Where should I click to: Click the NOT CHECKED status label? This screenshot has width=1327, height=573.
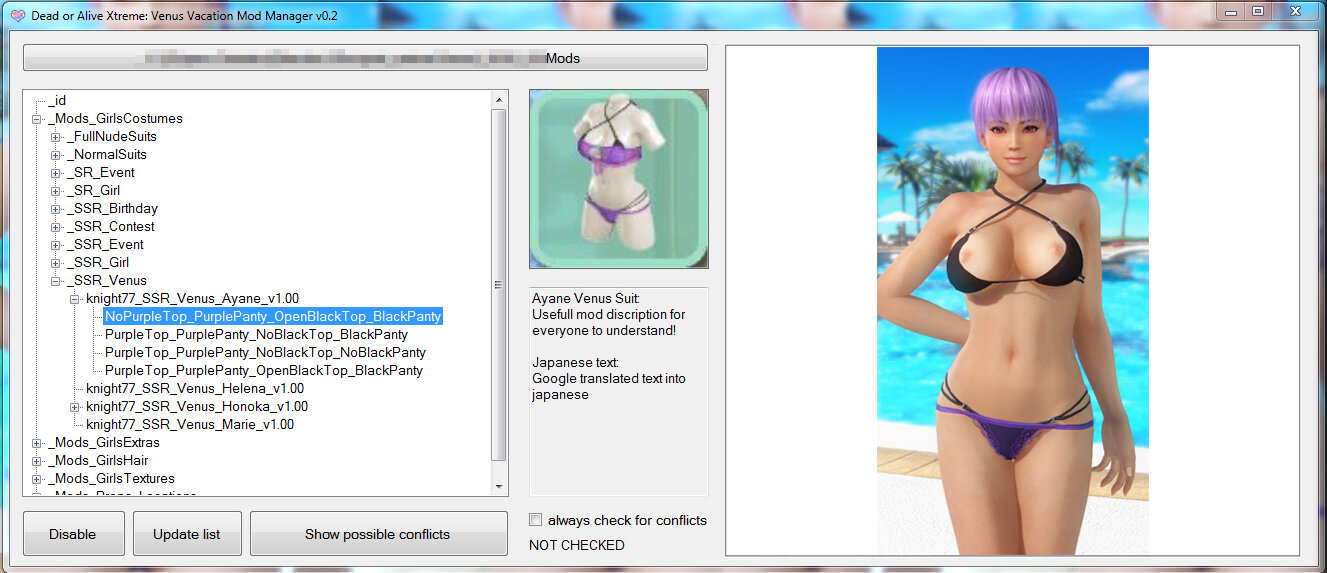pos(577,545)
